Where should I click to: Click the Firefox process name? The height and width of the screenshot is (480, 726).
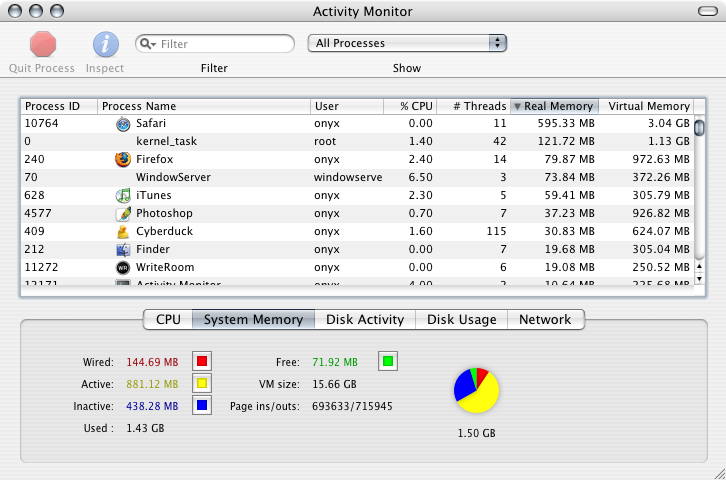155,159
